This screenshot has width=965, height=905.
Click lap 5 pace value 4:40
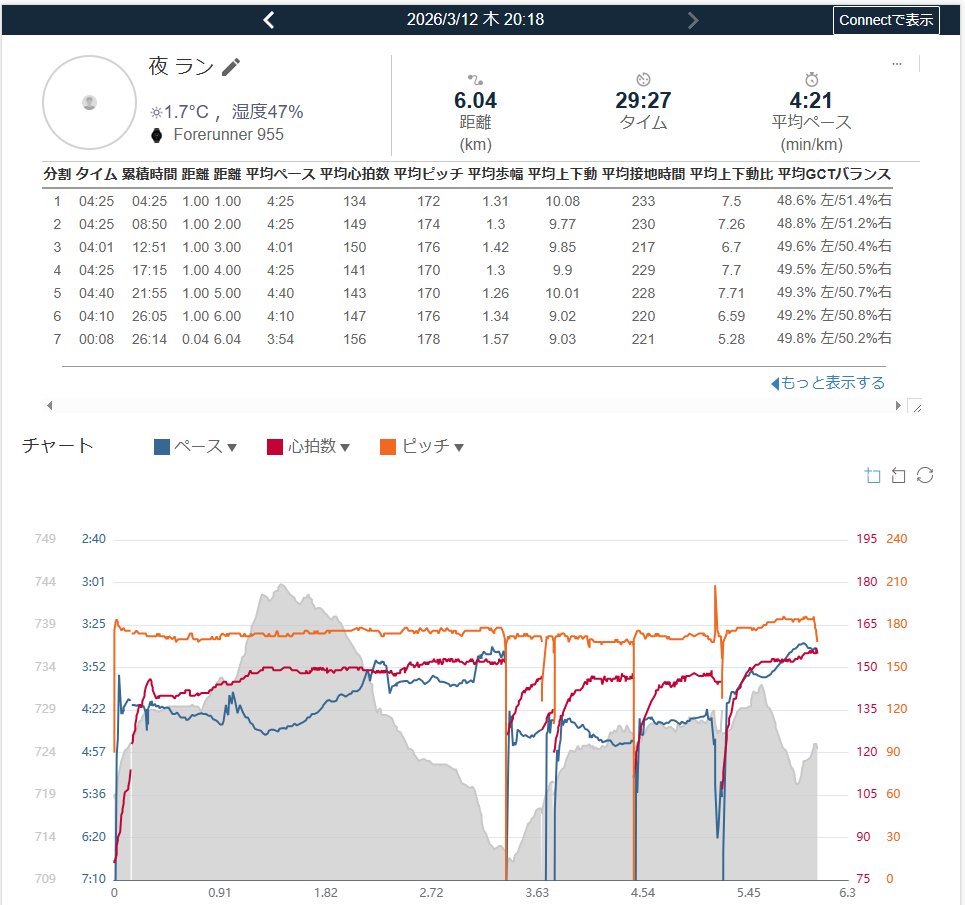(281, 293)
